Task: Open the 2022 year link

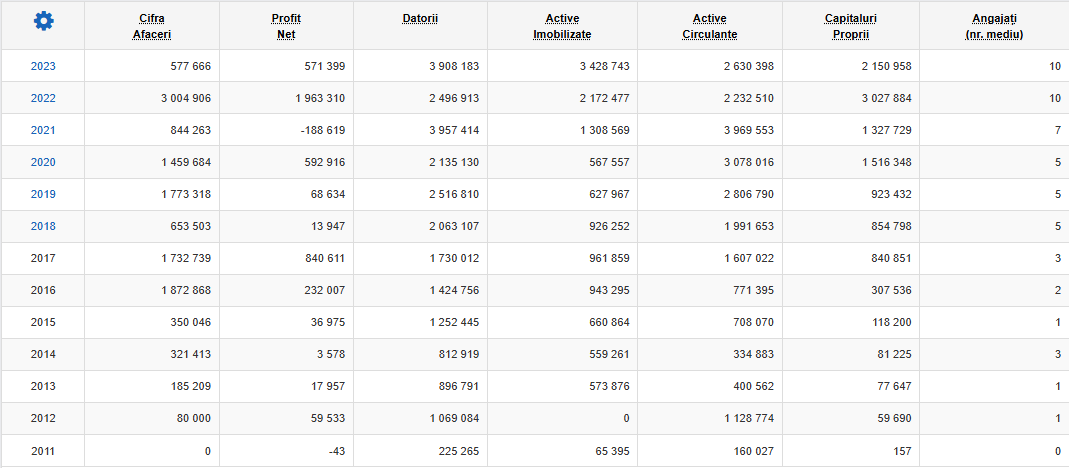Action: click(x=43, y=98)
